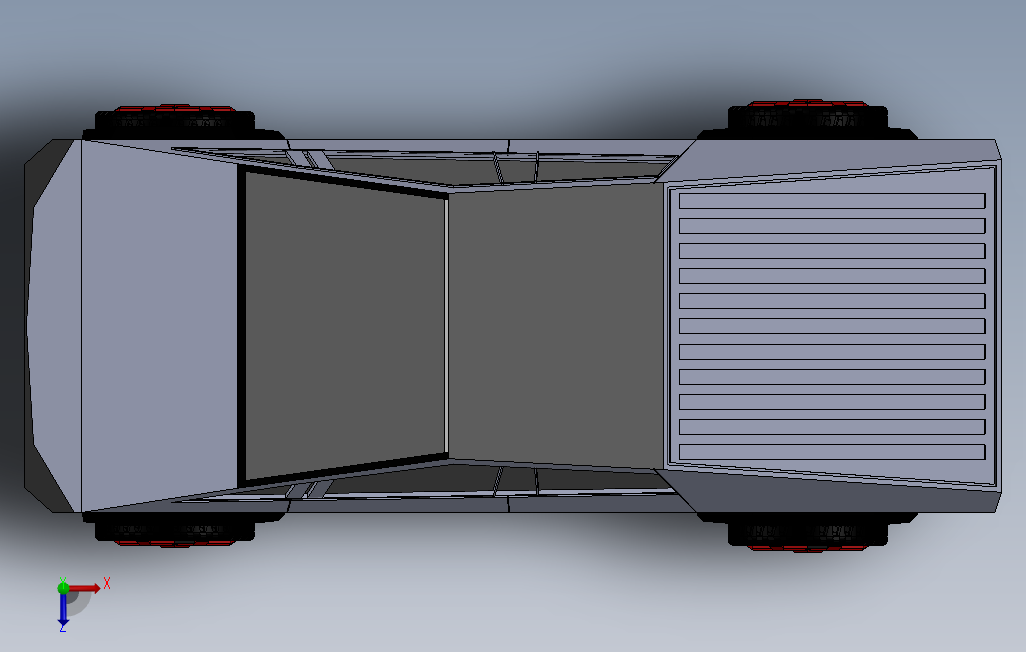Select the dark rear roof glass panel
This screenshot has width=1026, height=652.
click(x=556, y=325)
